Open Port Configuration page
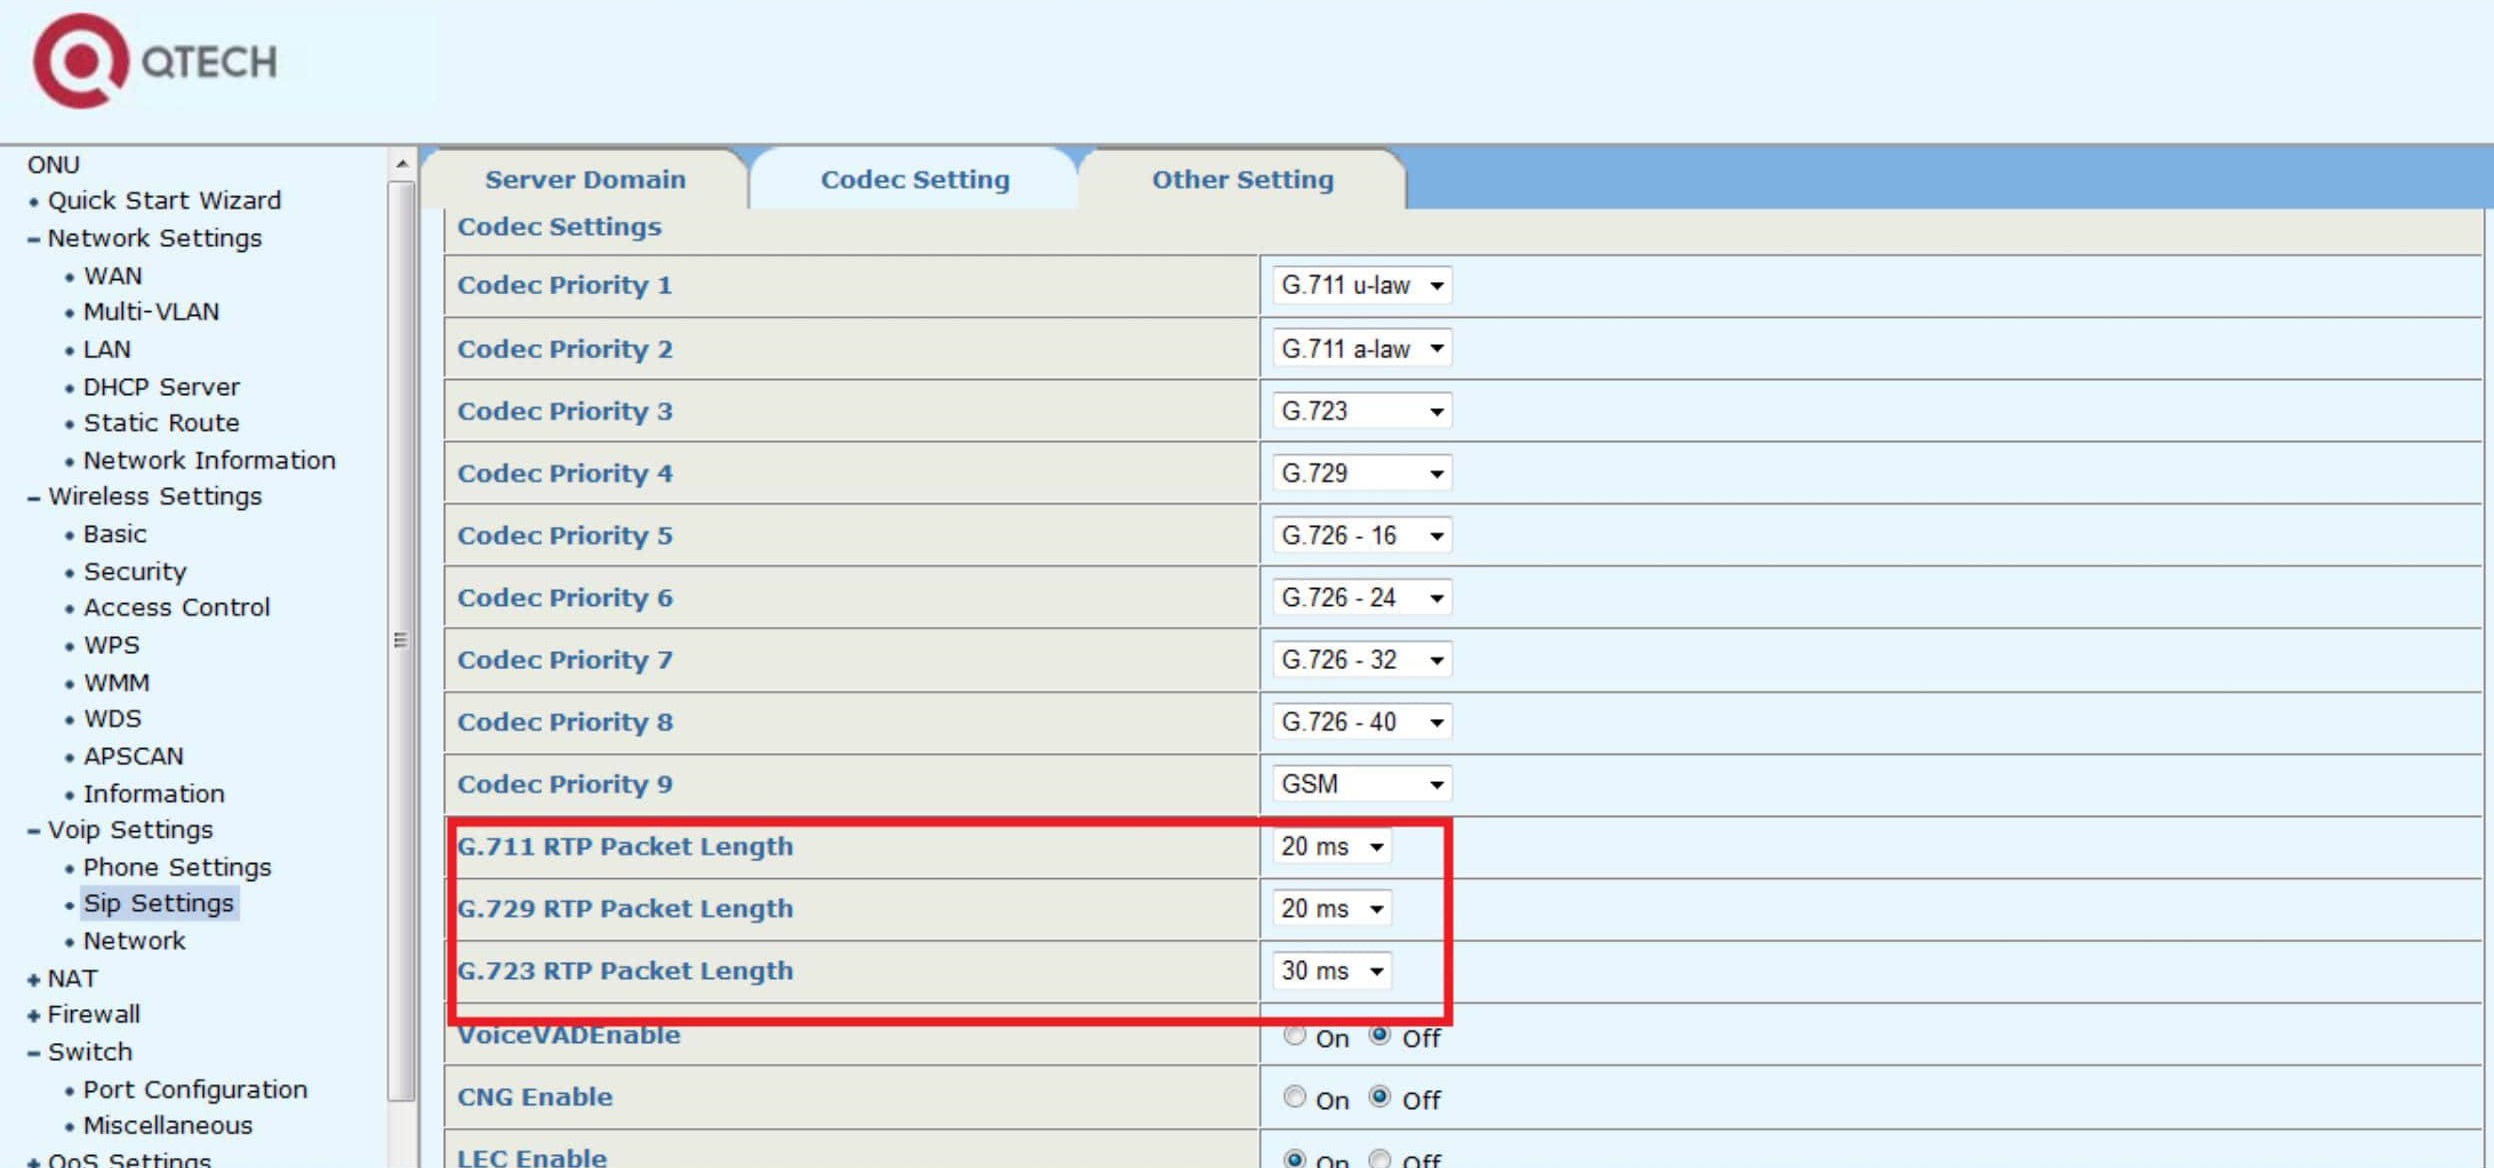The image size is (2494, 1168). [x=195, y=1090]
